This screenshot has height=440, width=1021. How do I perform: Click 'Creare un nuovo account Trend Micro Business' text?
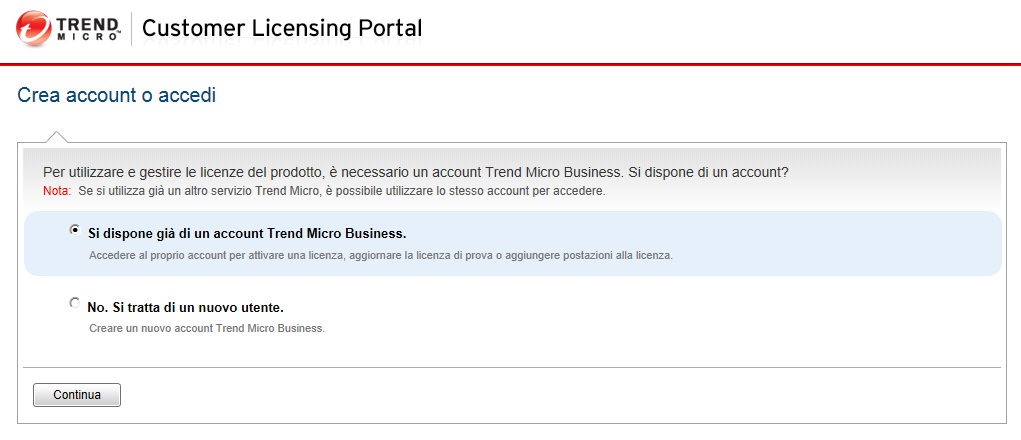pyautogui.click(x=207, y=328)
